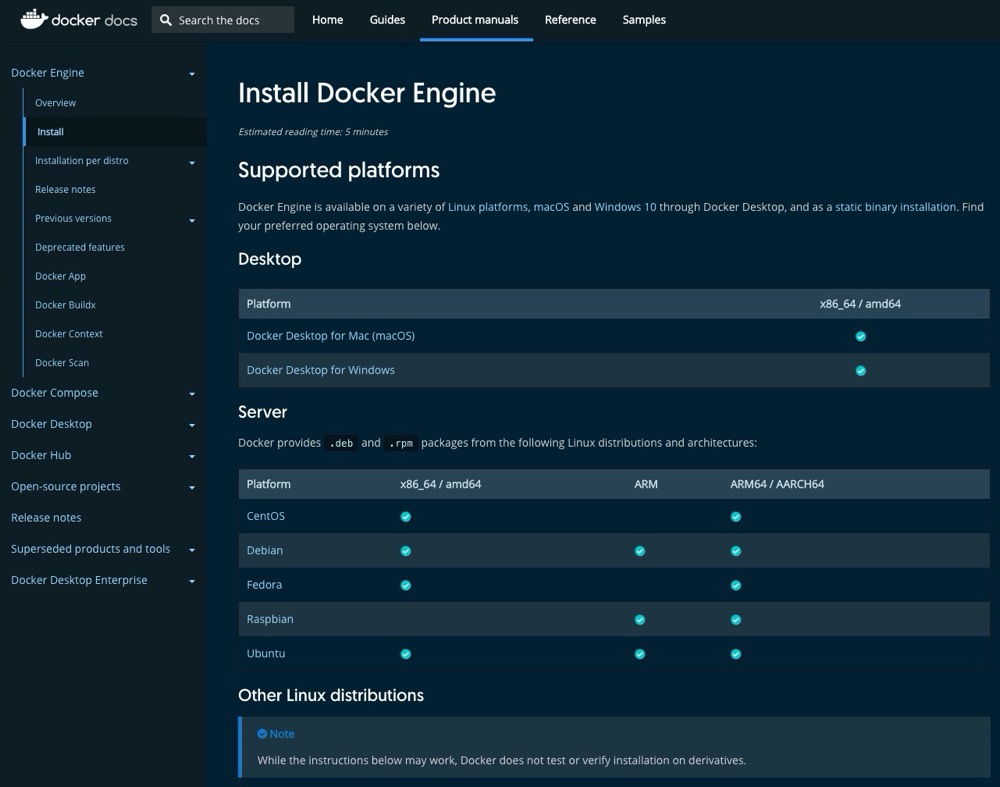The height and width of the screenshot is (787, 1000).
Task: Click Fedora x86_64 checkmark
Action: coord(406,585)
